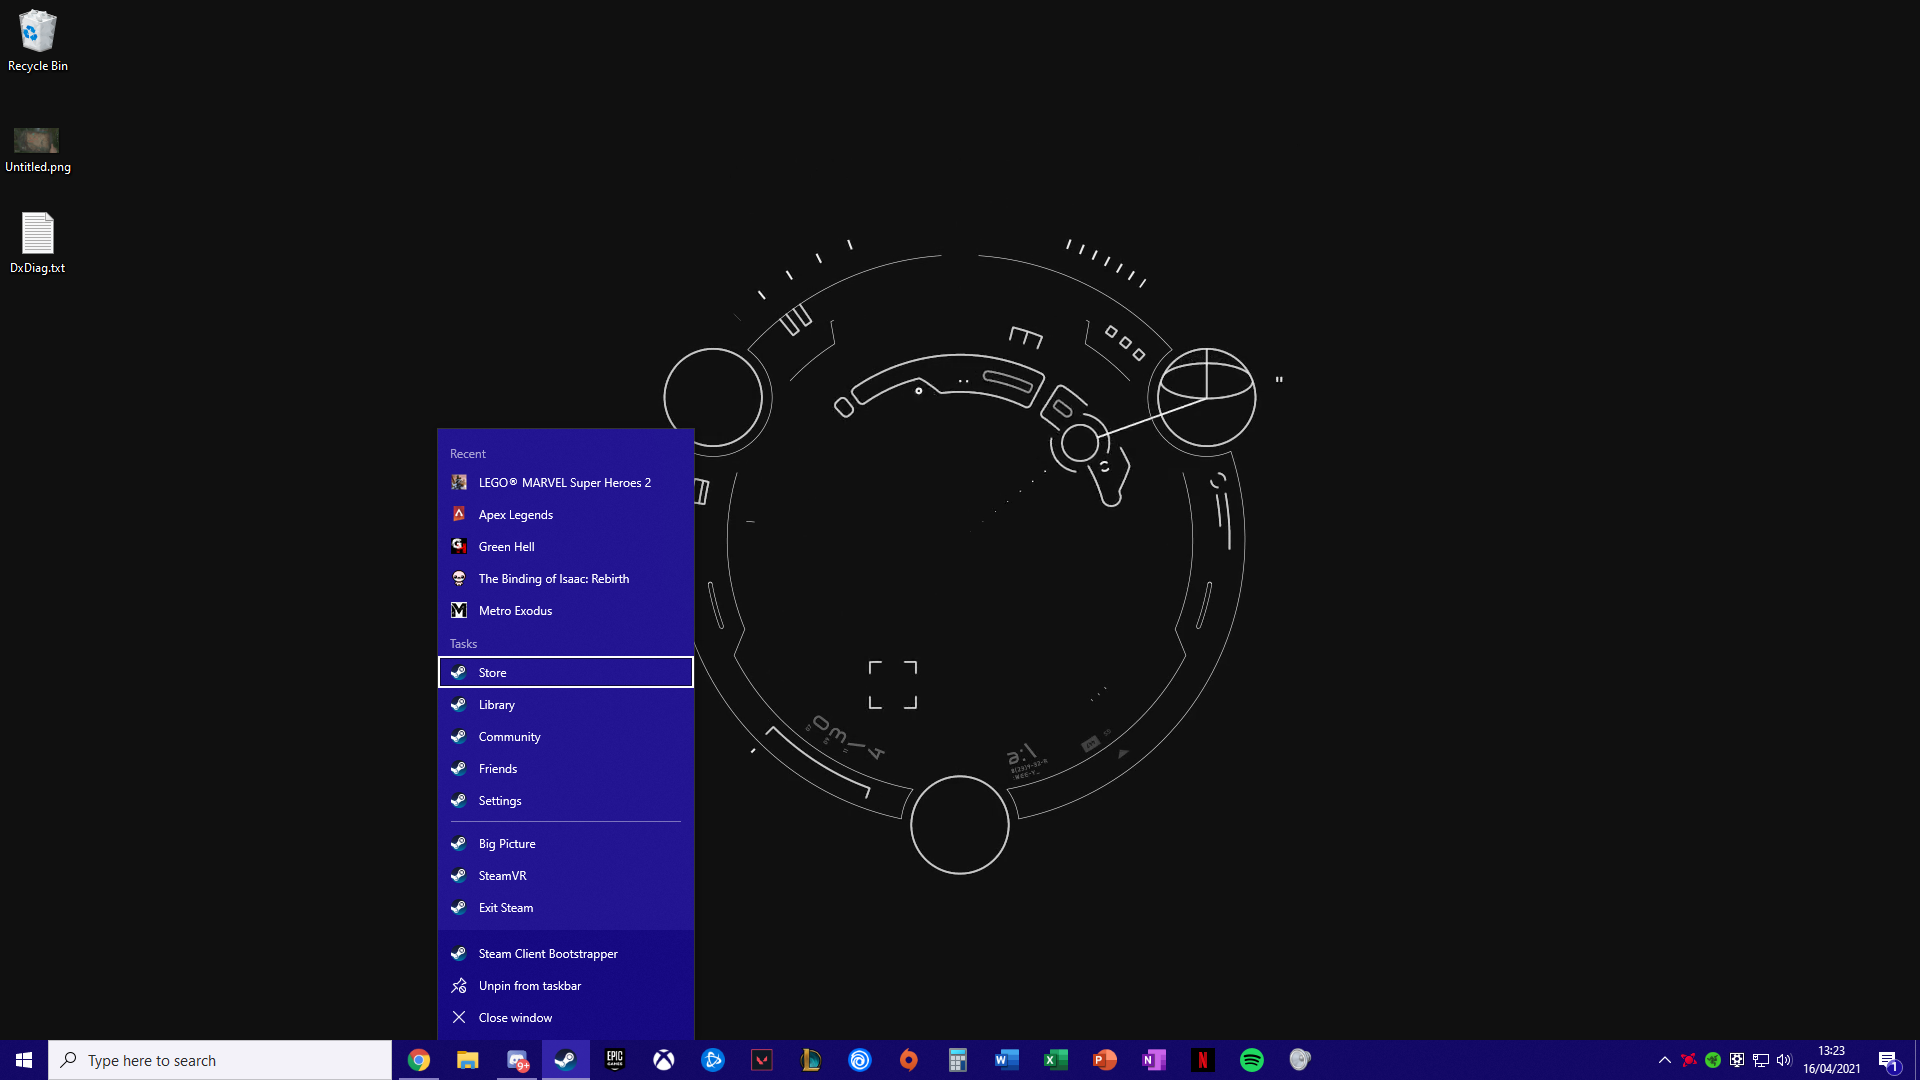Open Spotify from the taskbar
This screenshot has height=1080, width=1920.
pos(1251,1060)
